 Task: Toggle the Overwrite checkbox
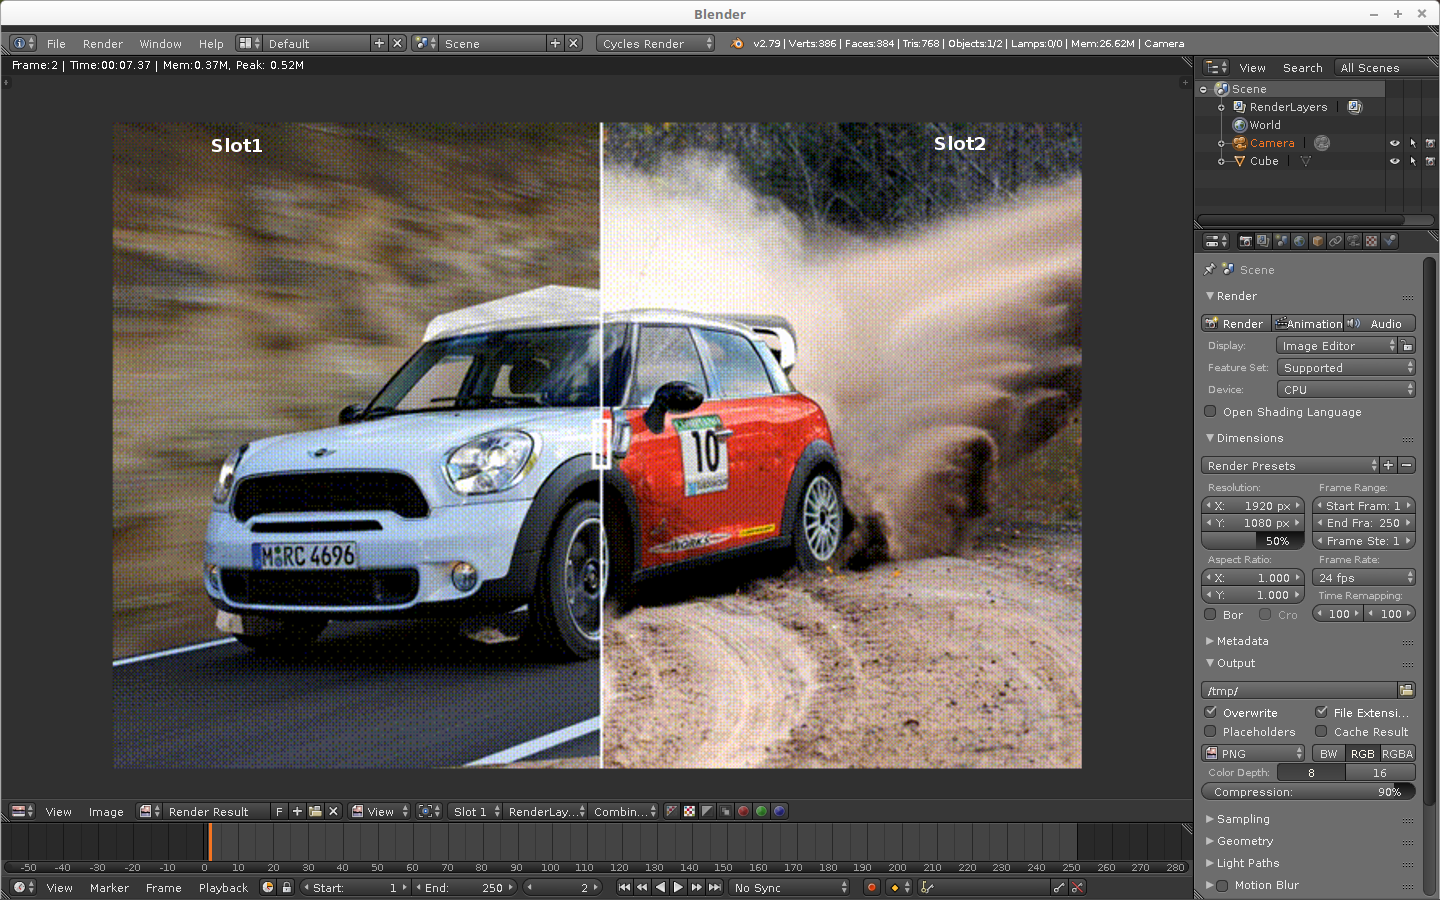pos(1210,712)
